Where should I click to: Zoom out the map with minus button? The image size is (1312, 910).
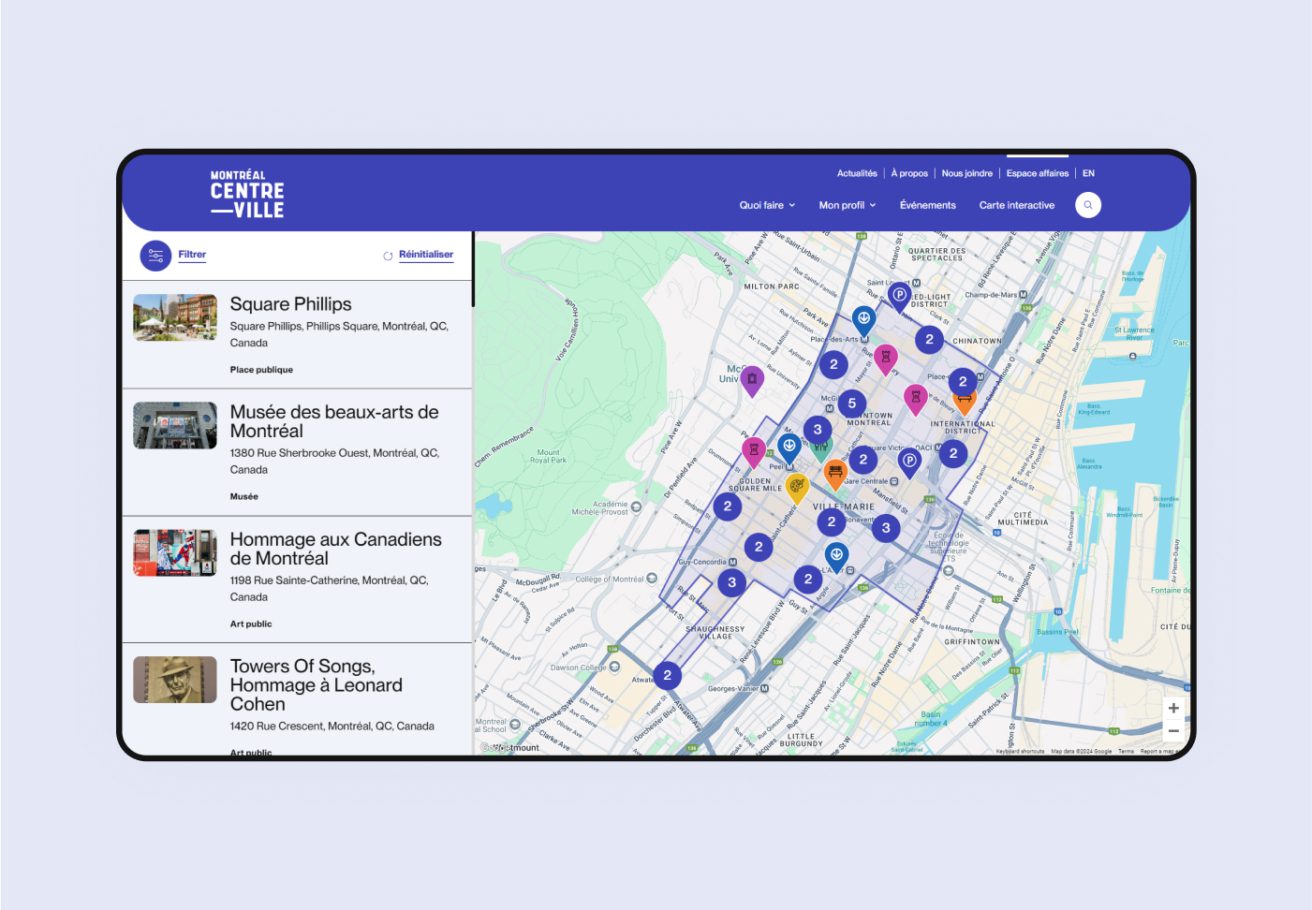[x=1173, y=731]
